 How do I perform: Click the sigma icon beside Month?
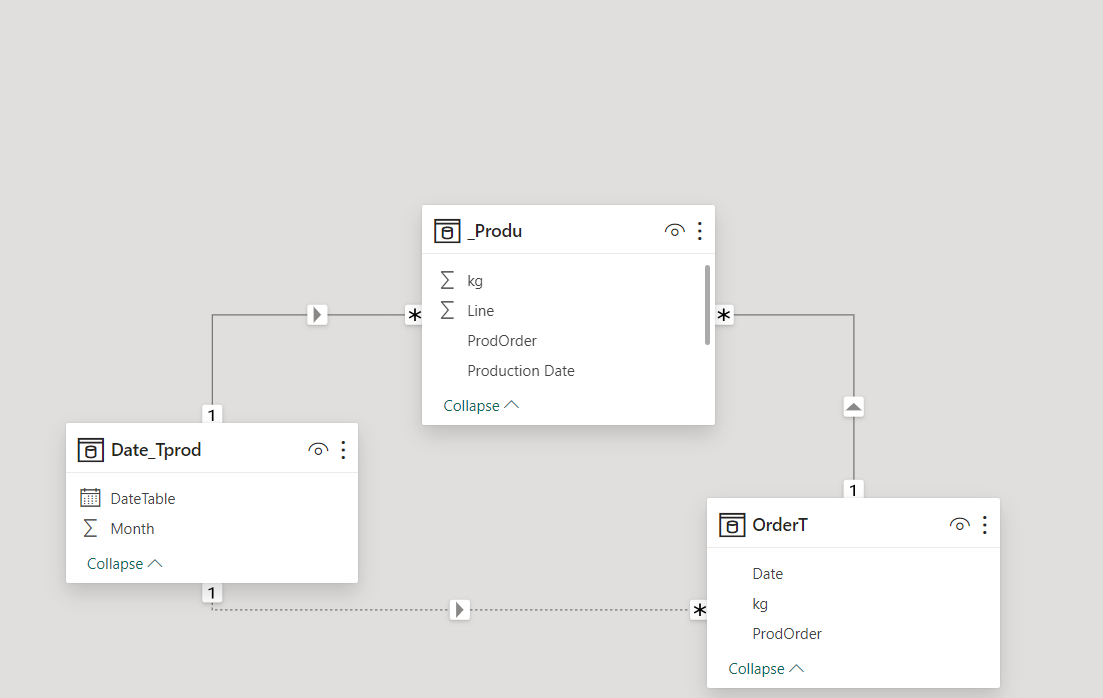coord(90,528)
